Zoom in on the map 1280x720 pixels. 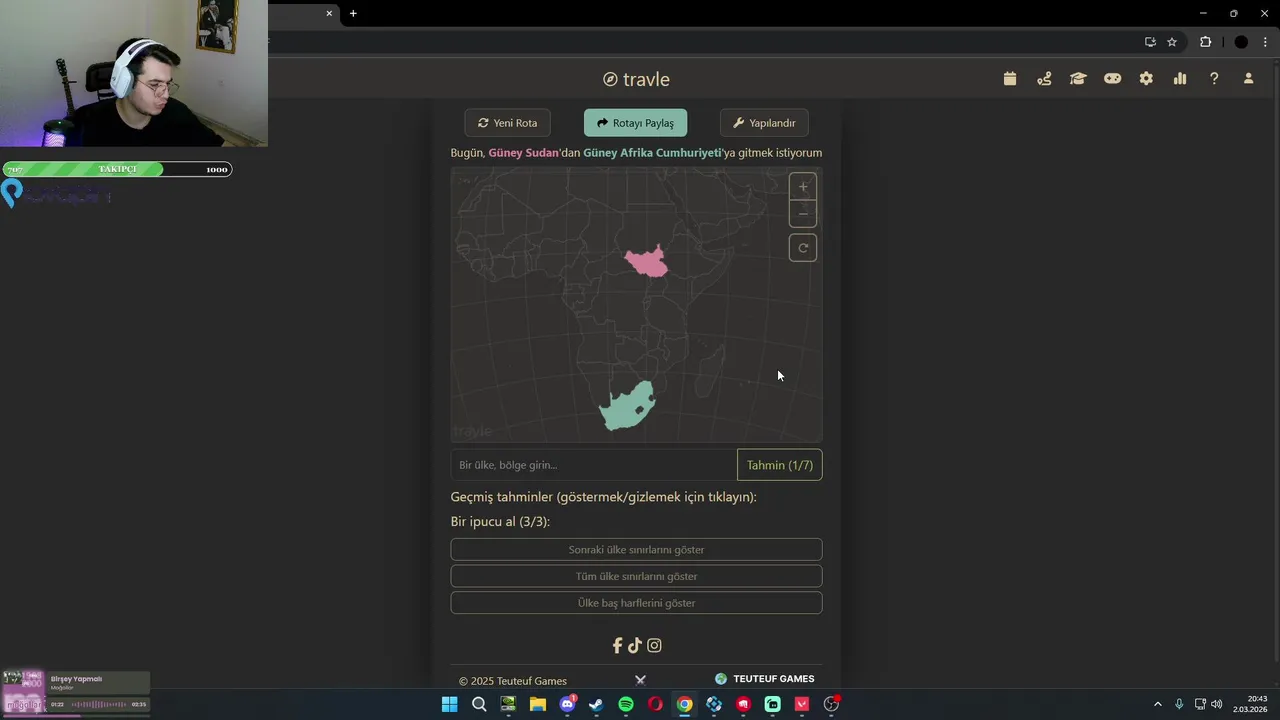coord(803,187)
